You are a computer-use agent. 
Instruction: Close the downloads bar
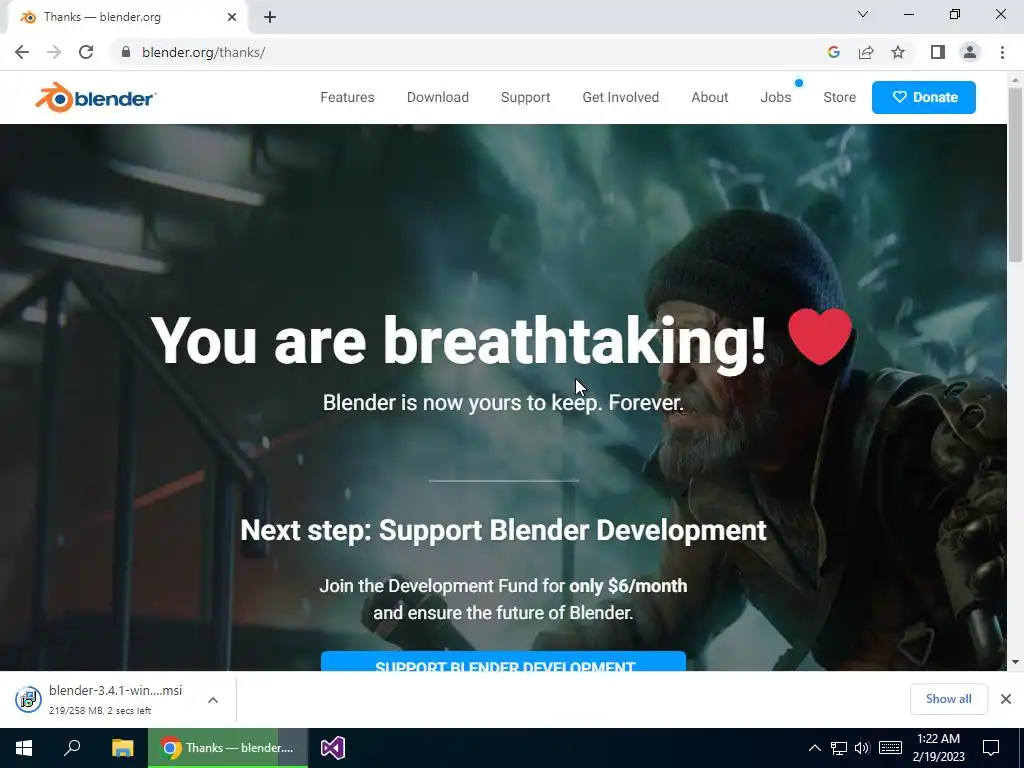tap(1006, 699)
